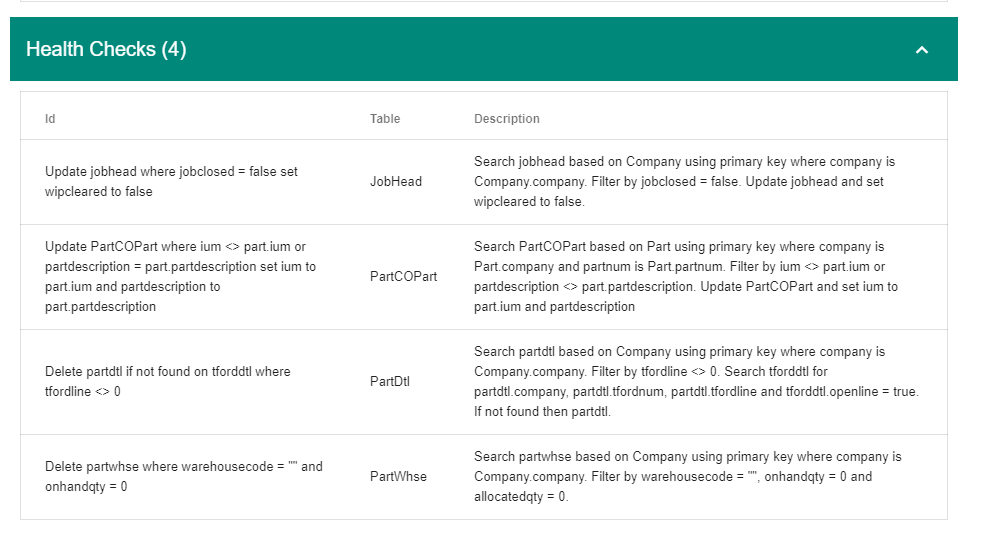Sort by the Id column header
985x540 pixels.
pos(50,119)
